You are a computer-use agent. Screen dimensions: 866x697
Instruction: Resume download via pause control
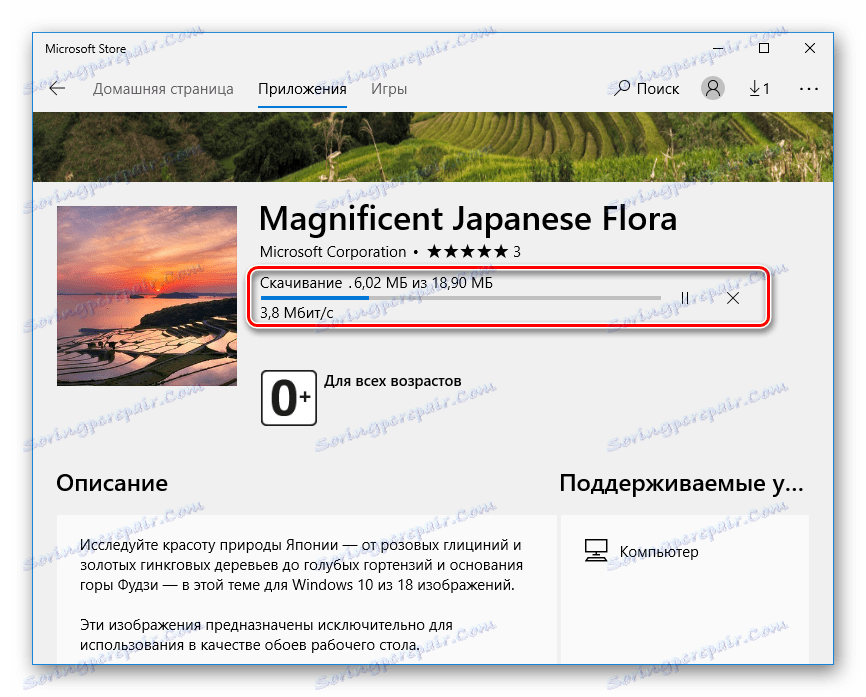(687, 298)
